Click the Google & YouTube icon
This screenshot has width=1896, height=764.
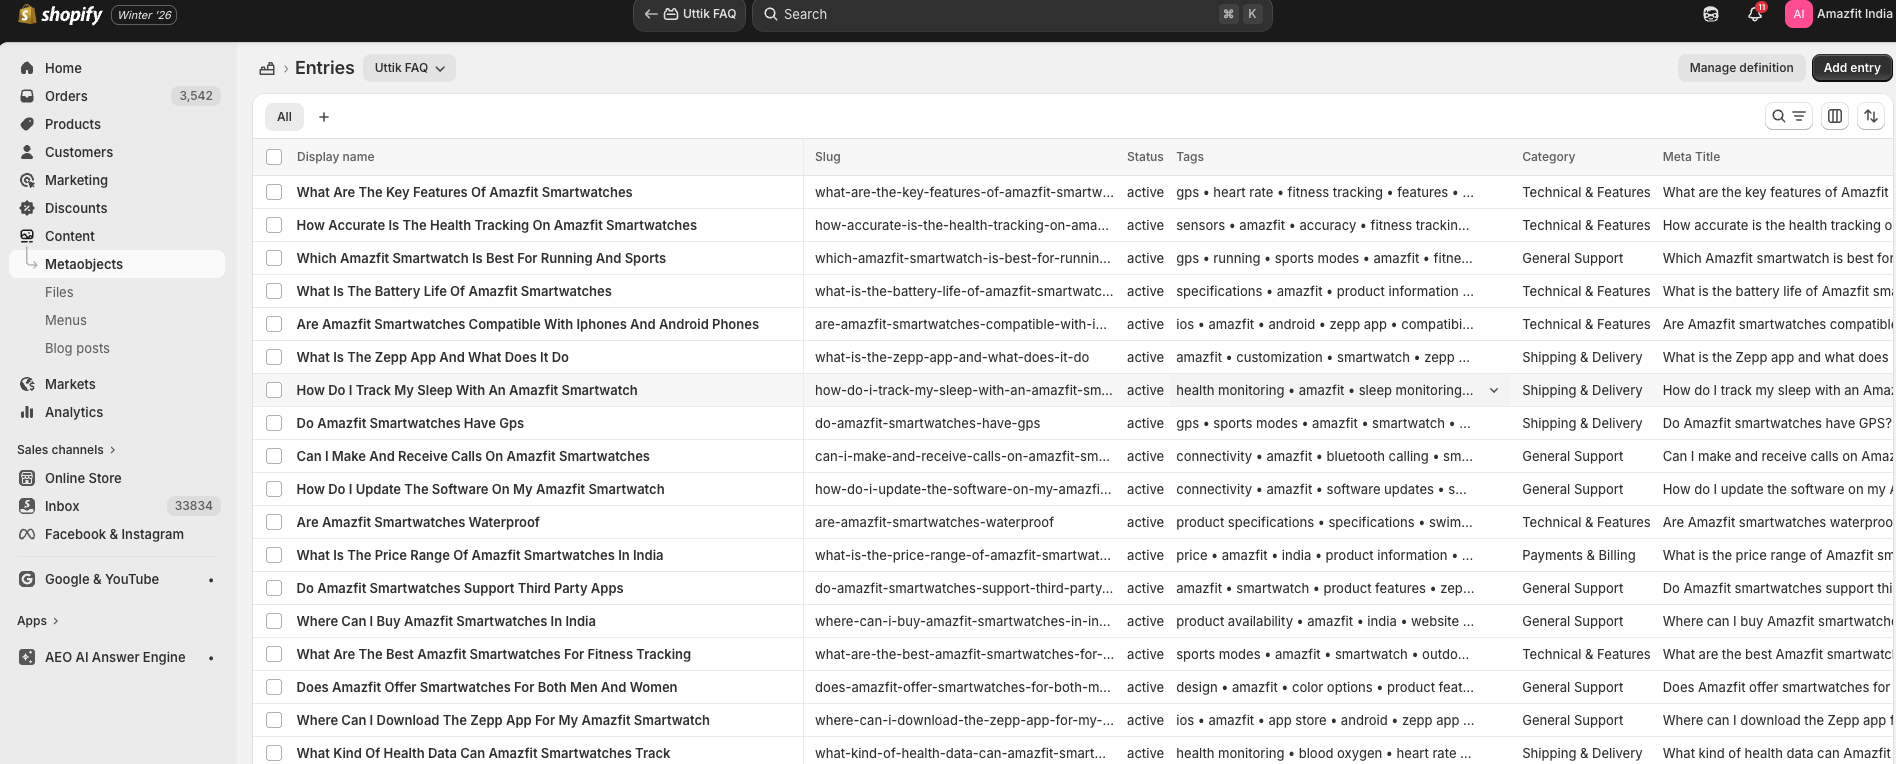pos(27,579)
